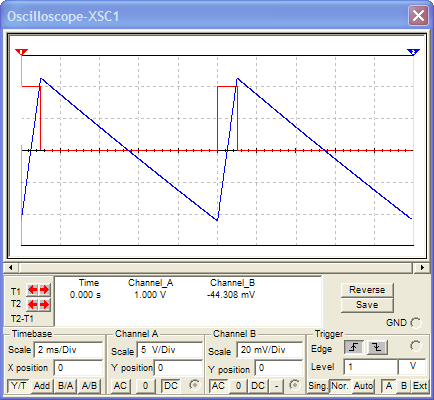Click the Timebase Scale 2 ms/Div field

click(68, 350)
